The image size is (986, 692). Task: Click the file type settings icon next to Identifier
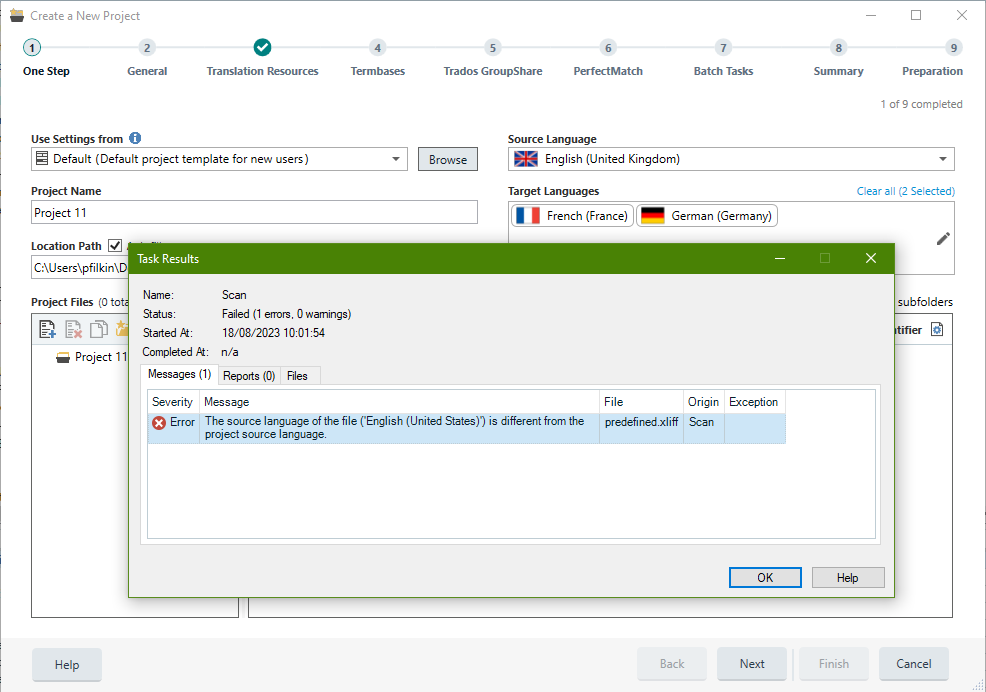point(937,330)
